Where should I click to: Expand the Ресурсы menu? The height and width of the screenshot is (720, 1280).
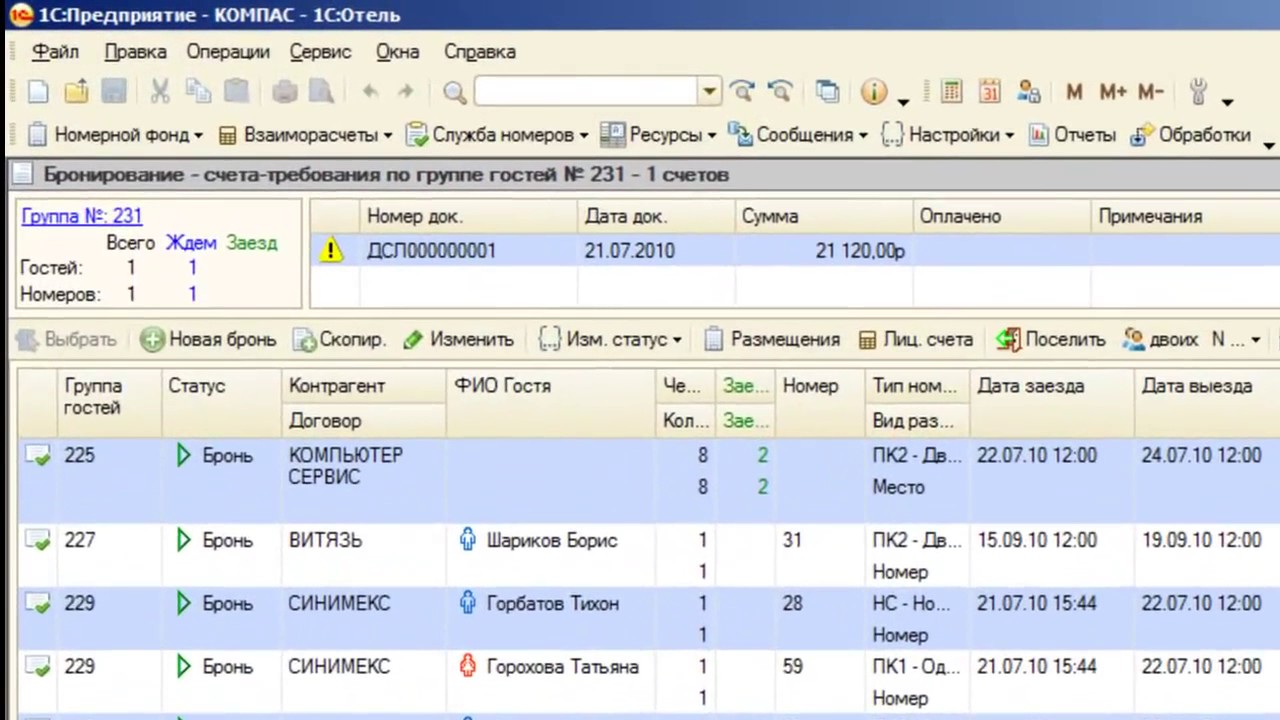[x=658, y=135]
